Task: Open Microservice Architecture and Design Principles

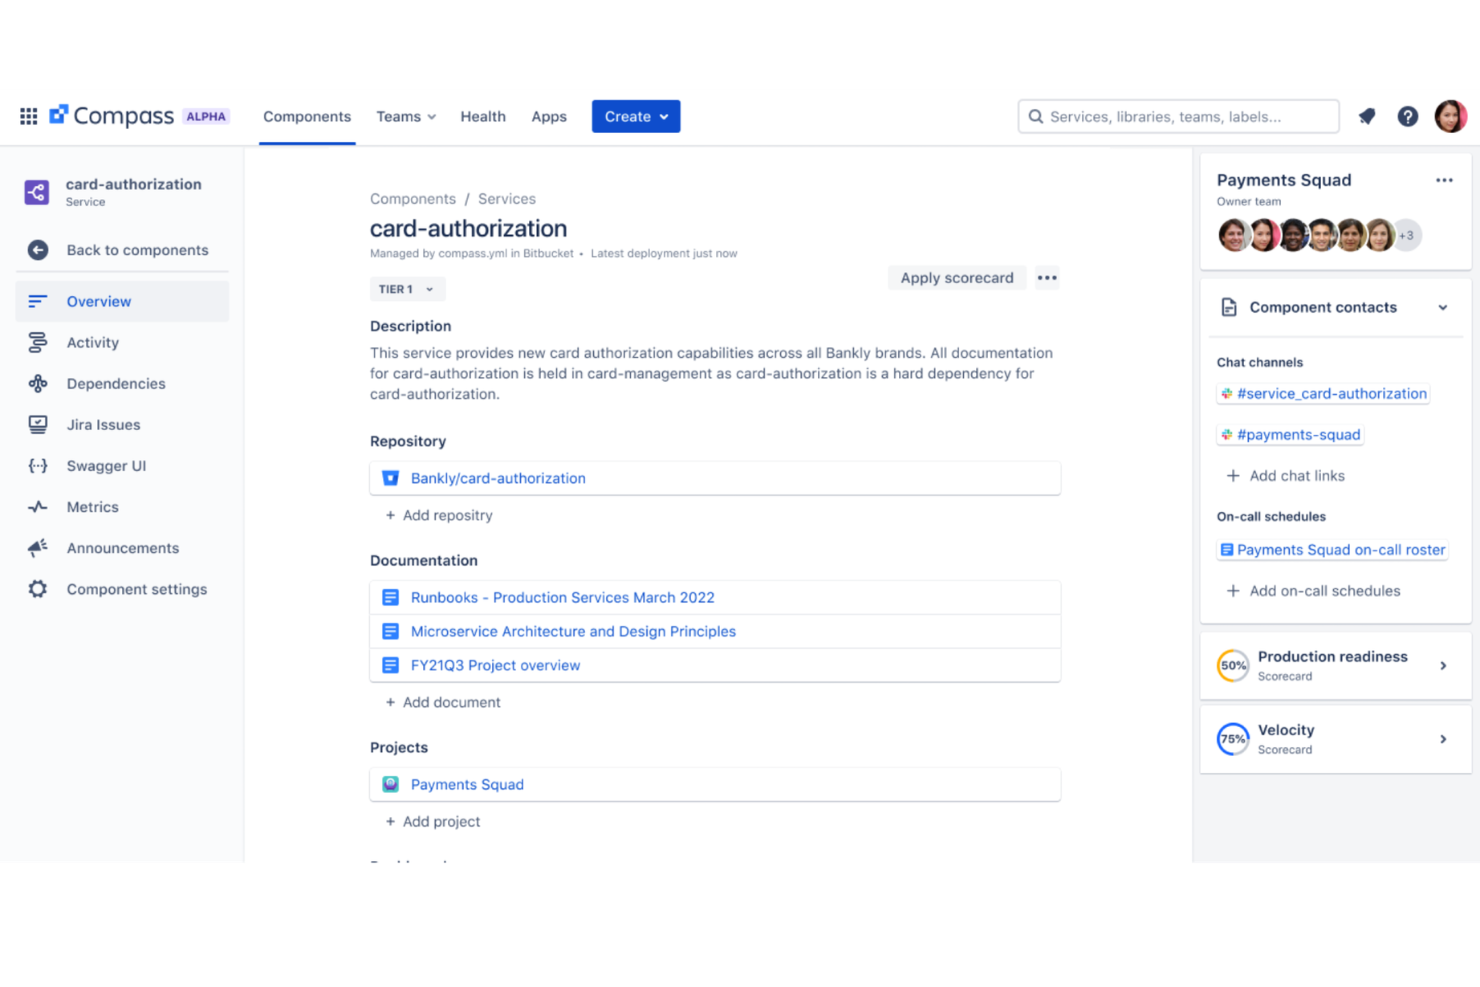Action: (573, 631)
